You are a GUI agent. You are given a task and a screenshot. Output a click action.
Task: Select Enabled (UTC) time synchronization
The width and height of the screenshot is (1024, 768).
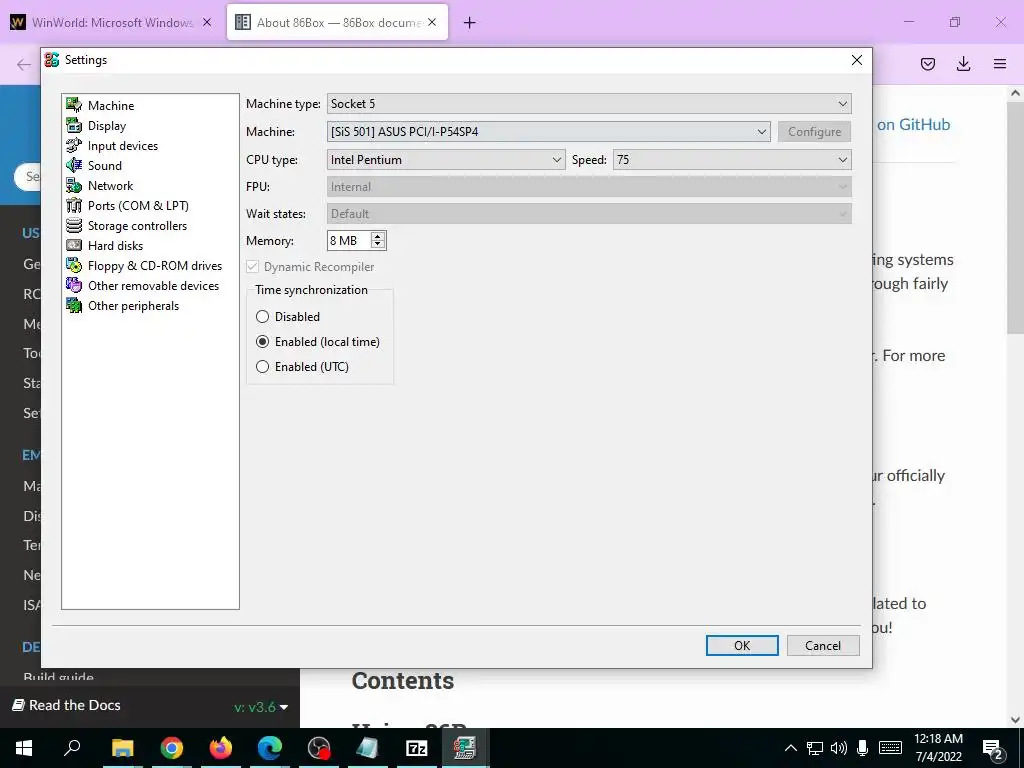(302, 366)
